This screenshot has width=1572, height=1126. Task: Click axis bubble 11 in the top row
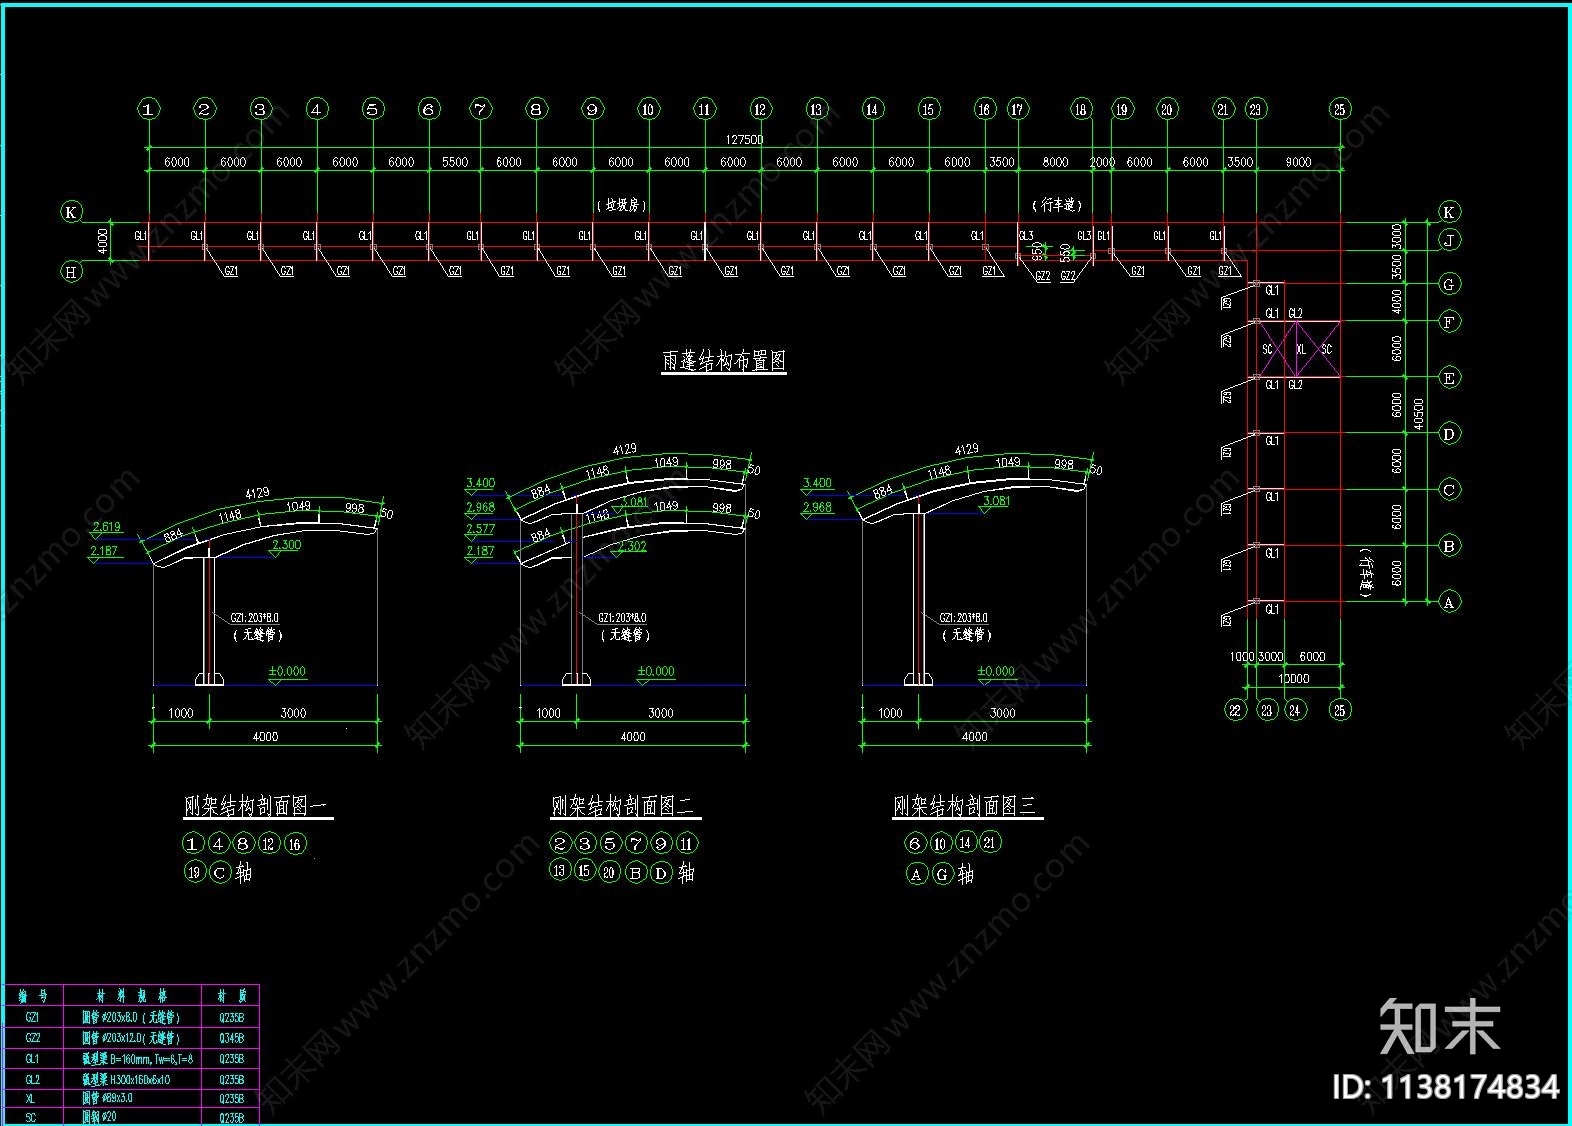704,109
